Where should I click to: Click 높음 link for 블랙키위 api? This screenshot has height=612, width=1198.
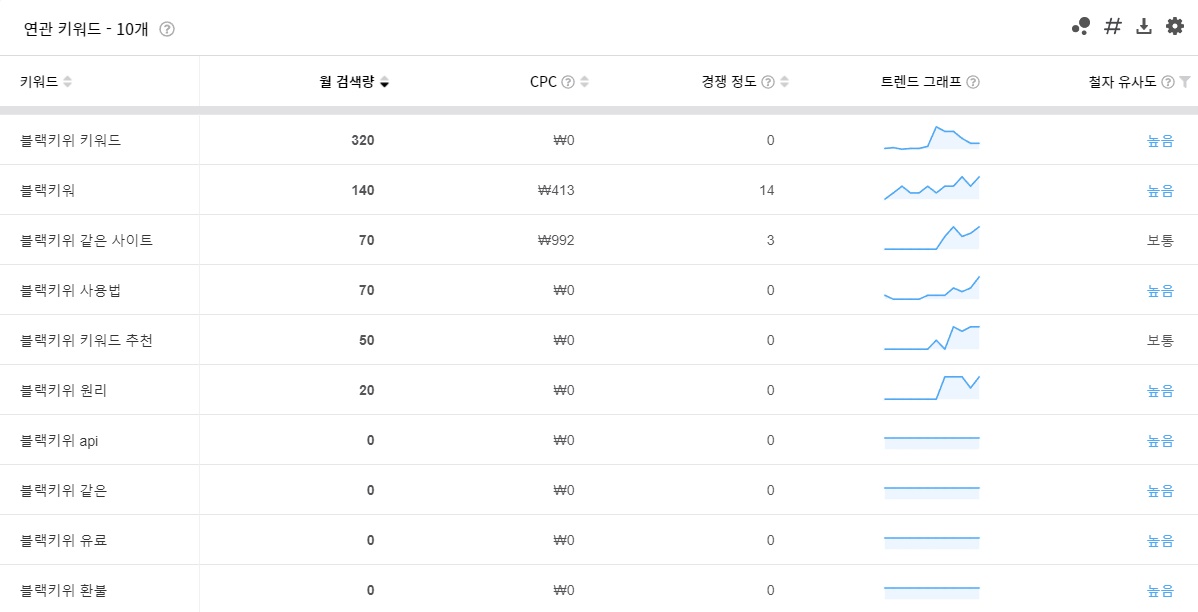pyautogui.click(x=1160, y=440)
